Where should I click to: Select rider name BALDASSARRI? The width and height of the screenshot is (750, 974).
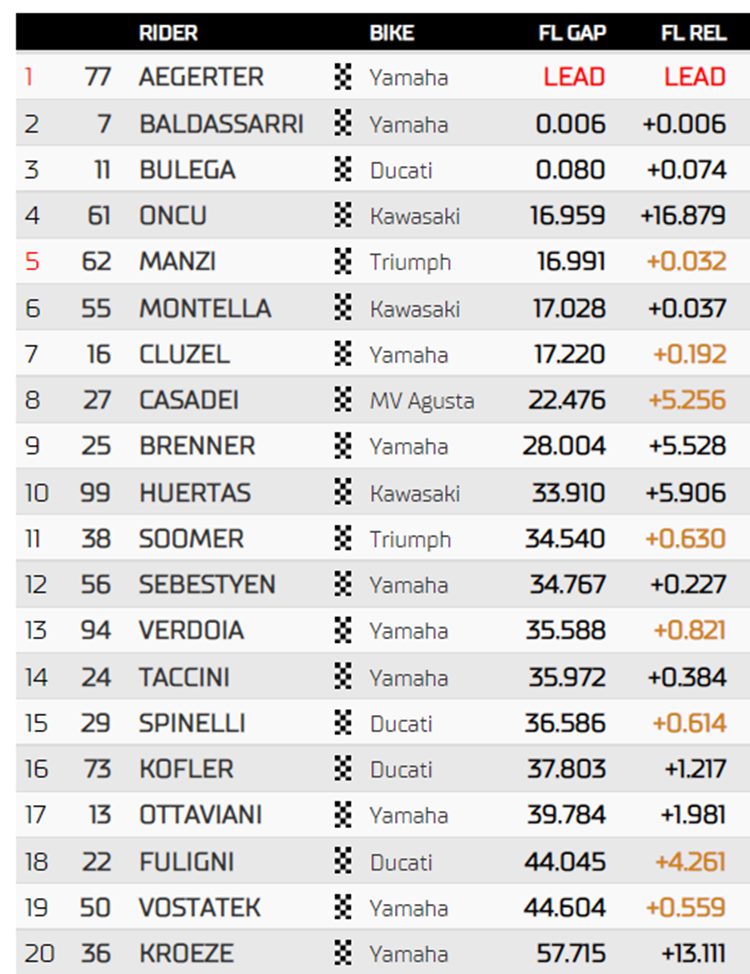point(221,124)
